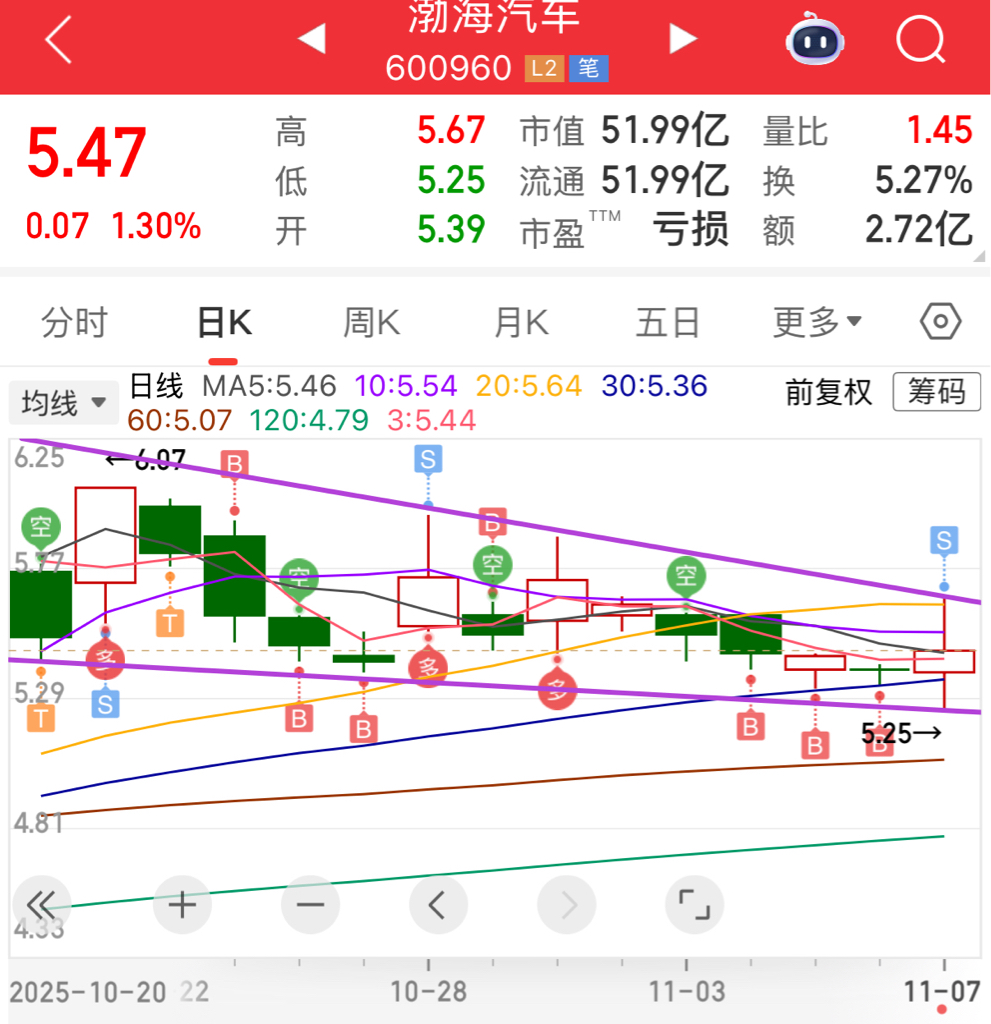Open the 更多 dropdown

point(817,322)
